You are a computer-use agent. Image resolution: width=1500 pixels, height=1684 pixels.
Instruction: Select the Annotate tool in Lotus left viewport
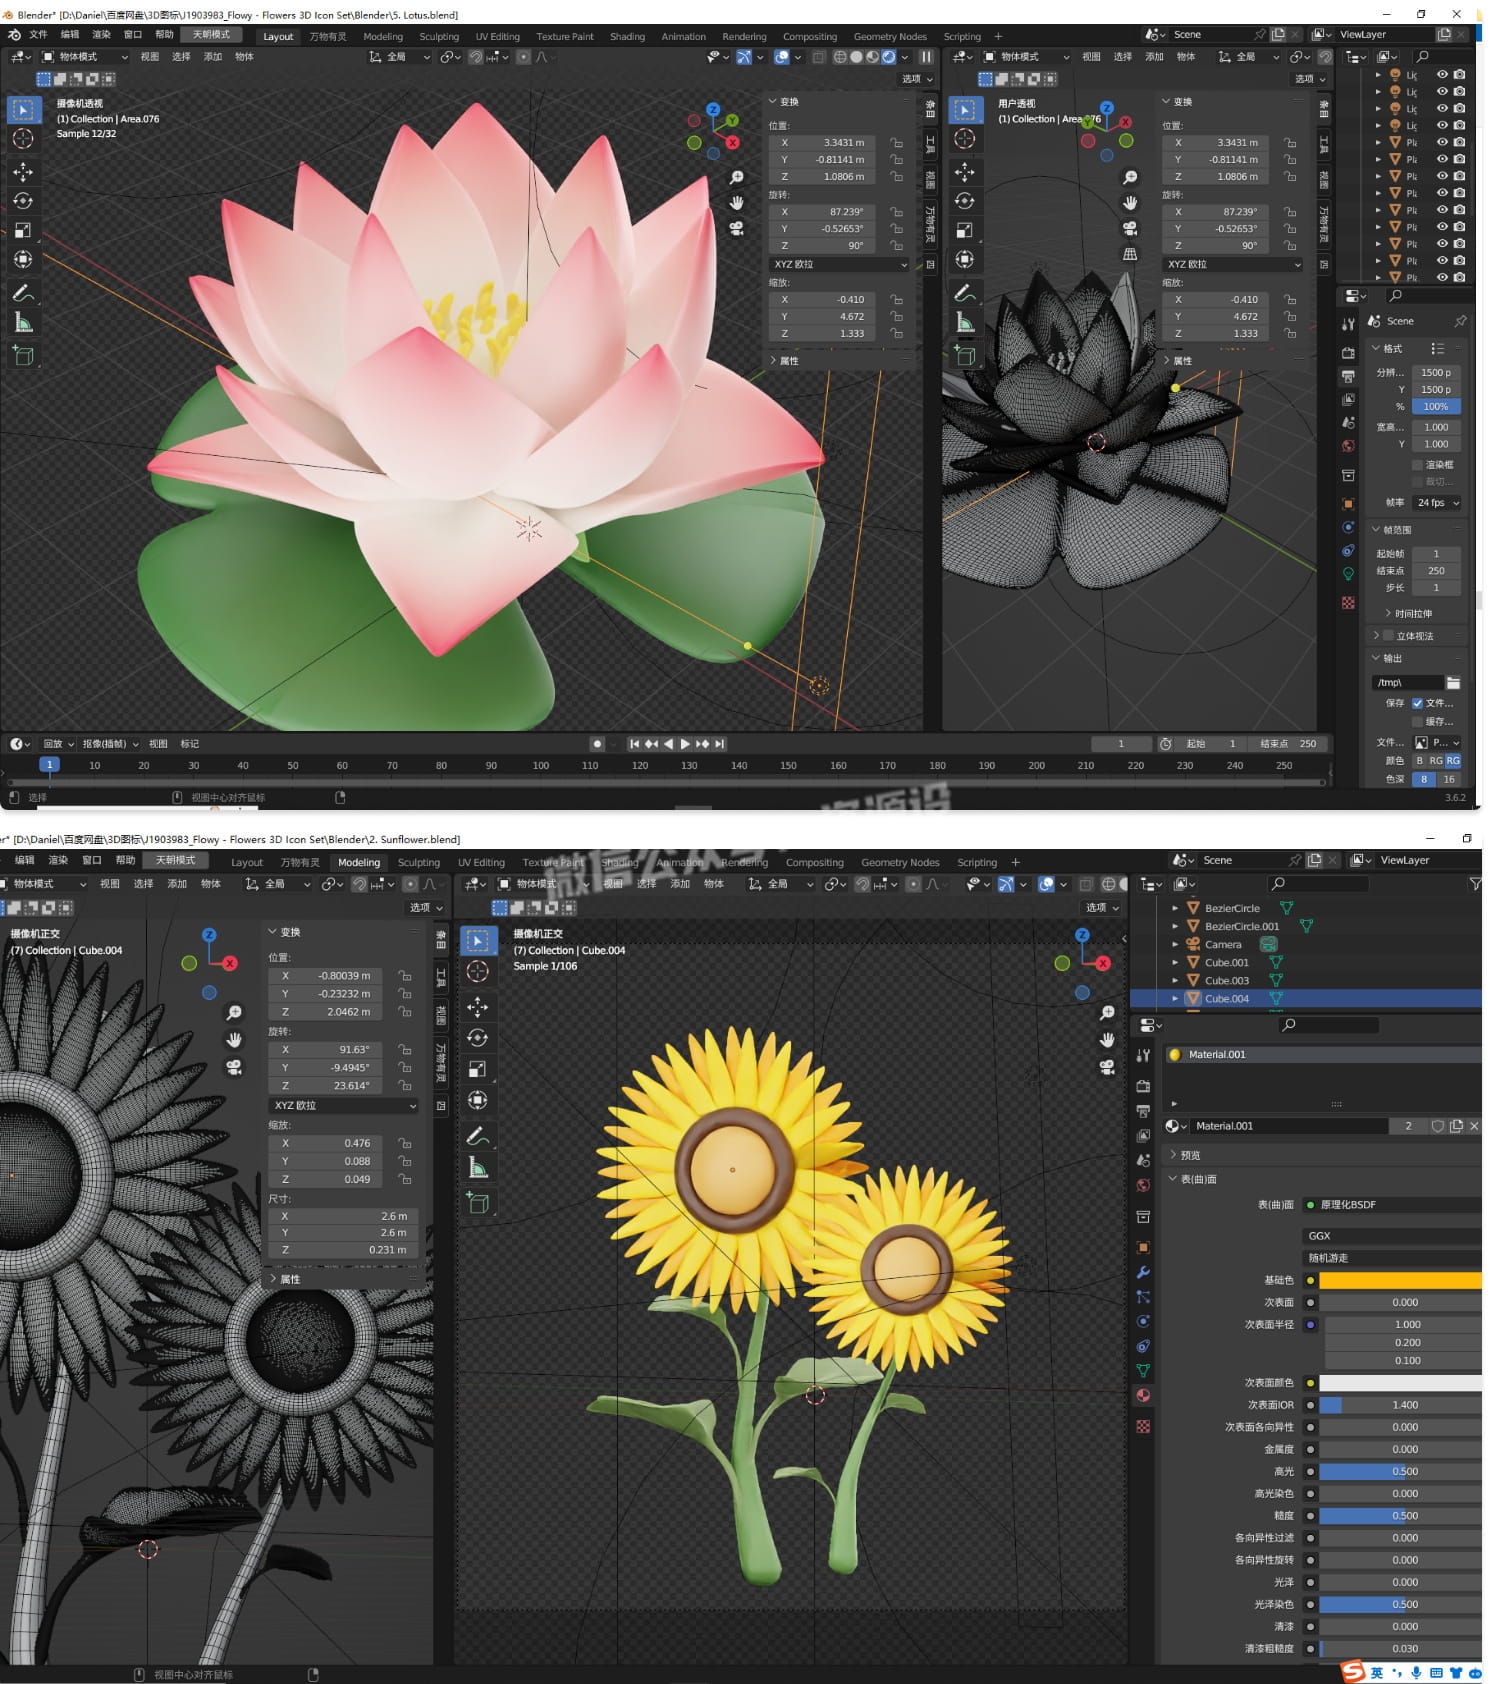coord(23,293)
